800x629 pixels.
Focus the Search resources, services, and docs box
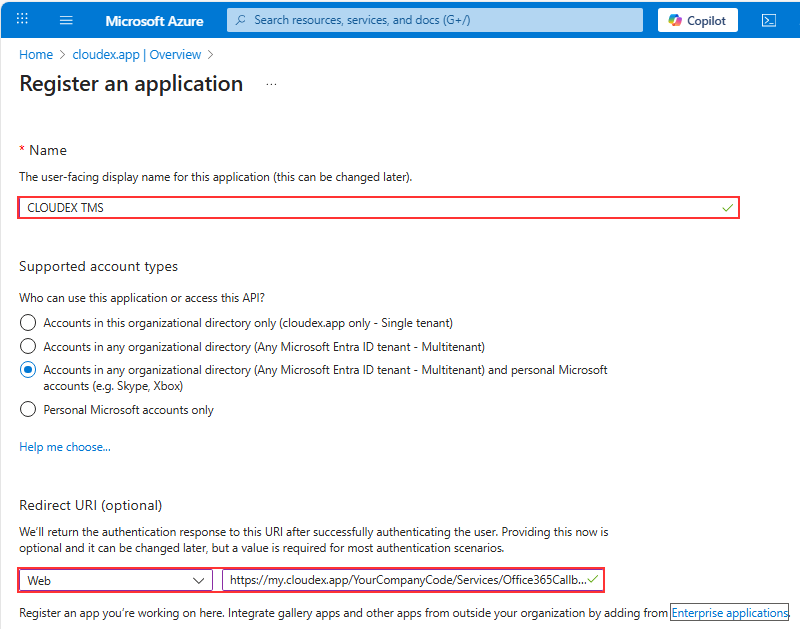(x=440, y=20)
